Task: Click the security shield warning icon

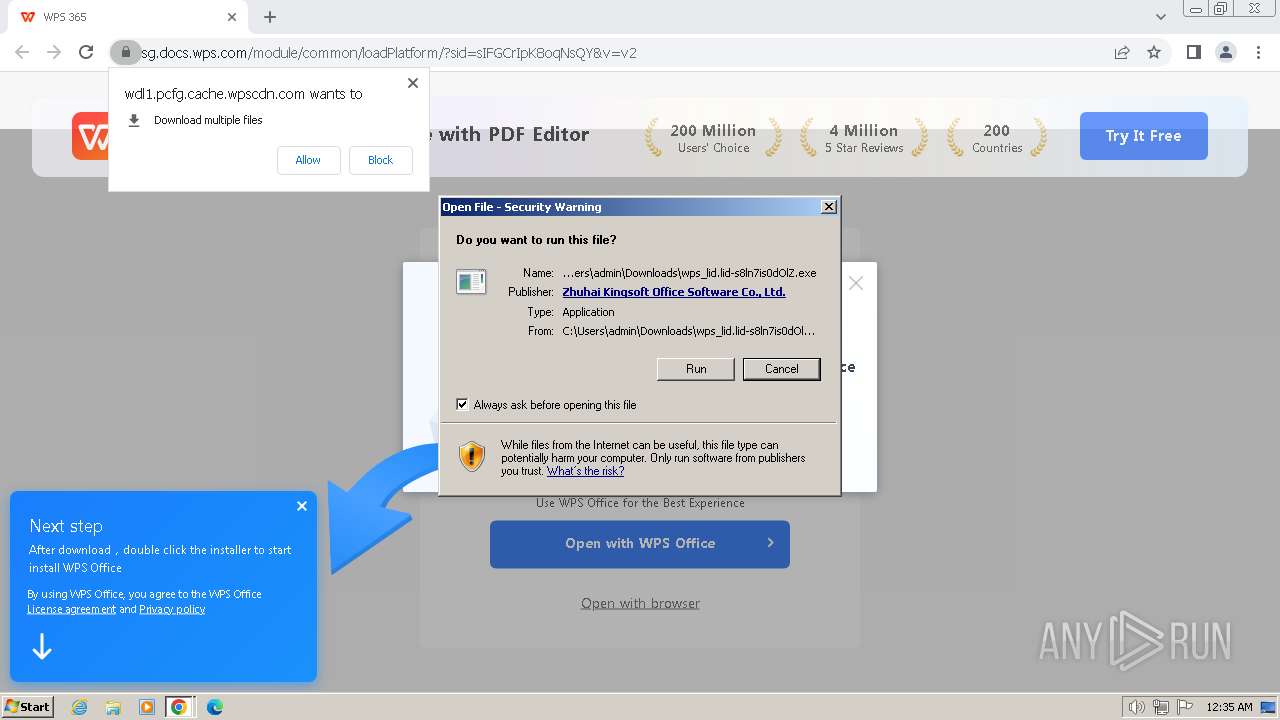Action: 472,457
